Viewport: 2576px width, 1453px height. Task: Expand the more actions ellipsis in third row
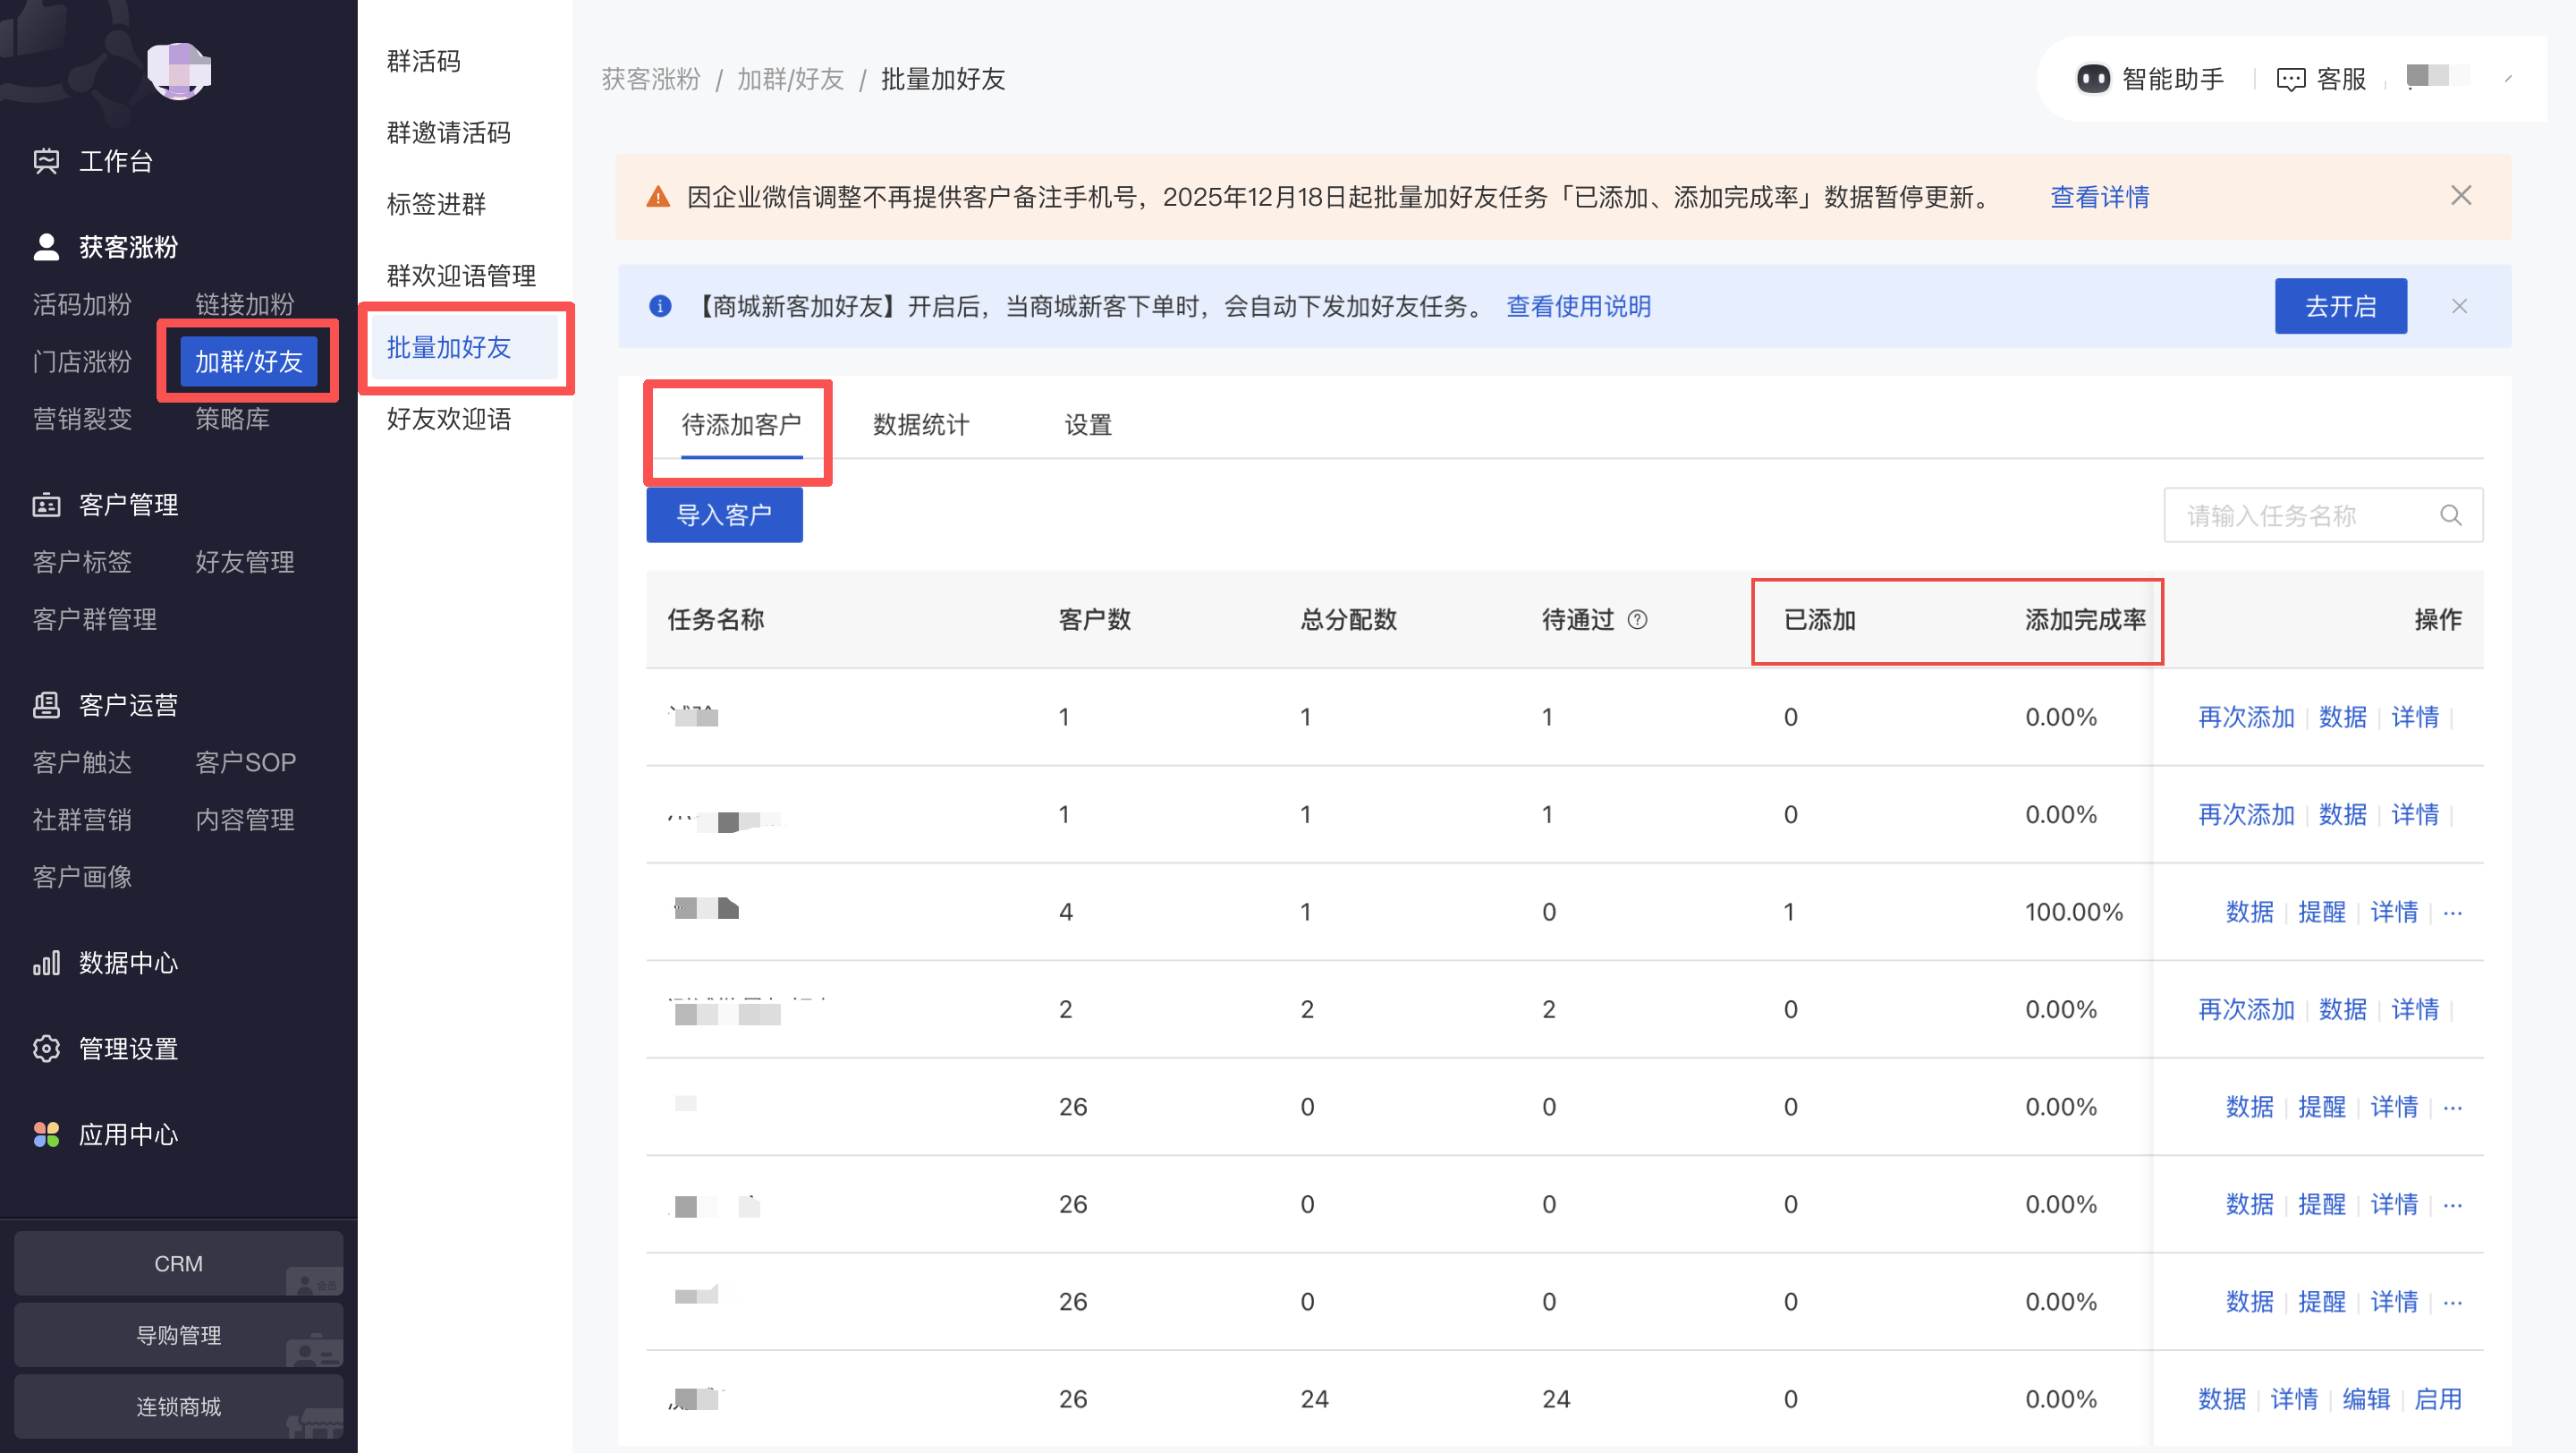tap(2452, 913)
